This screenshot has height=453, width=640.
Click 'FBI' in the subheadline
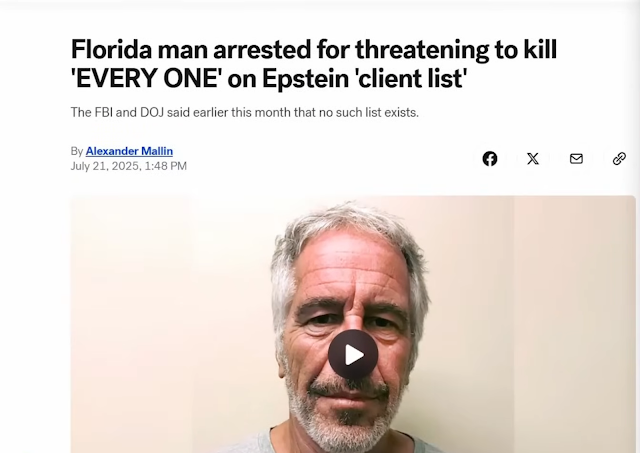pyautogui.click(x=104, y=112)
